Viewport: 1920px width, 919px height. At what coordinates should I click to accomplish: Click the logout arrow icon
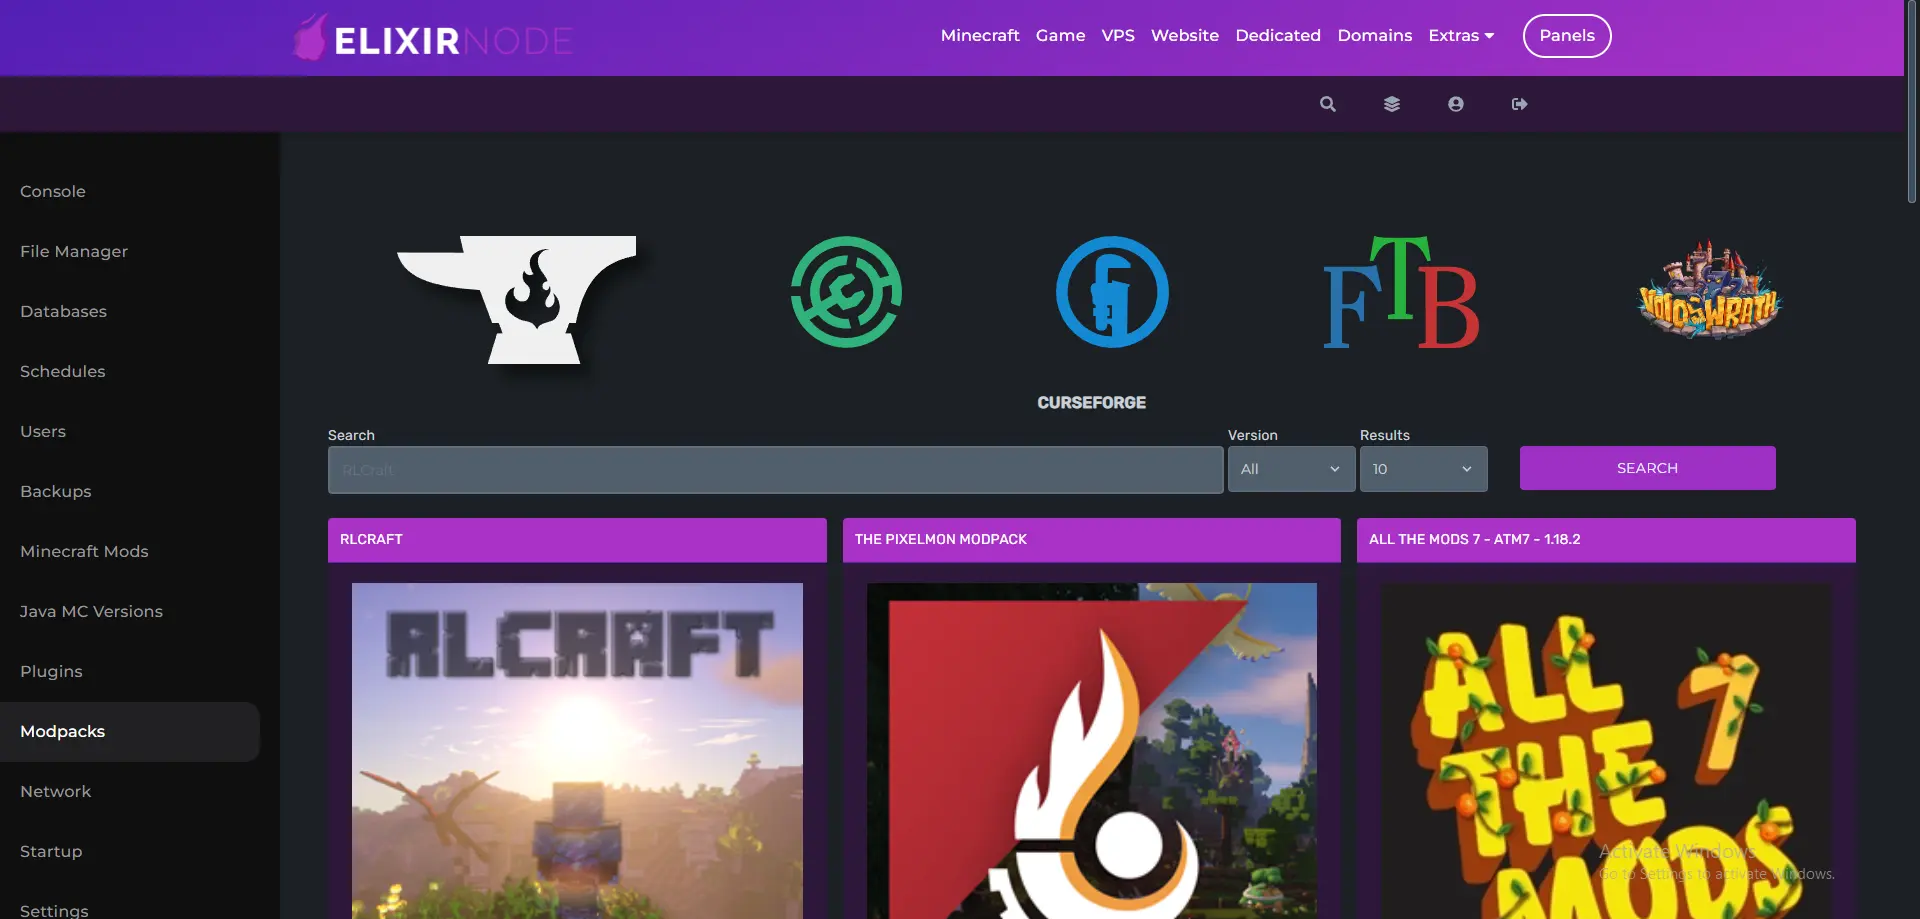tap(1519, 103)
